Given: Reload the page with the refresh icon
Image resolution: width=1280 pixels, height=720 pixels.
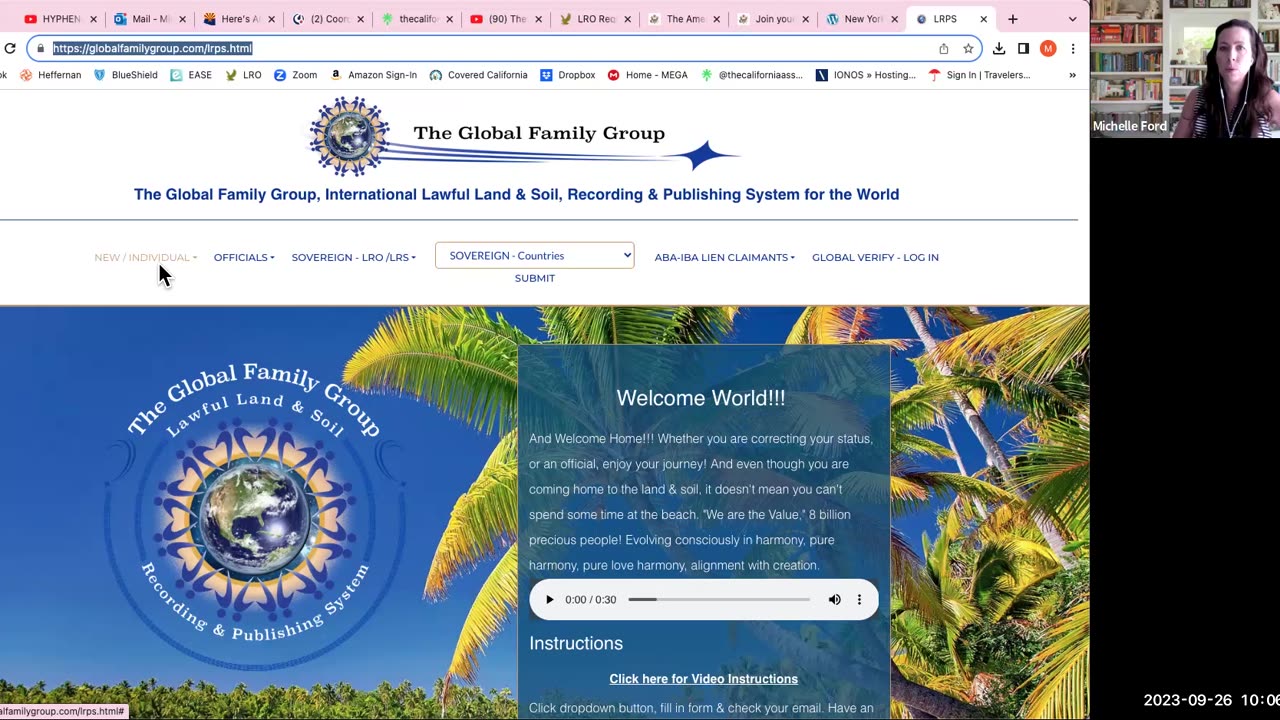Looking at the screenshot, I should pyautogui.click(x=10, y=48).
